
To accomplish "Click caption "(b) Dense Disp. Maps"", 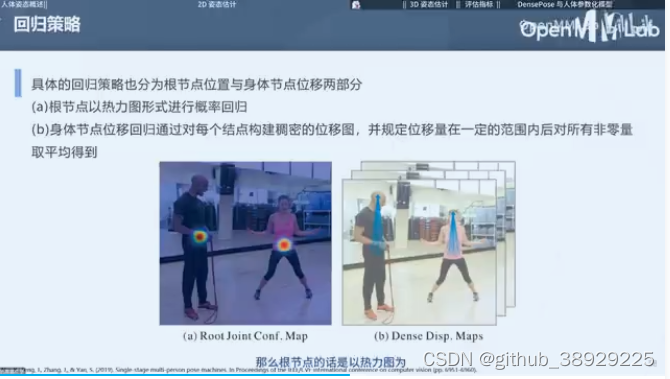I will point(429,336).
